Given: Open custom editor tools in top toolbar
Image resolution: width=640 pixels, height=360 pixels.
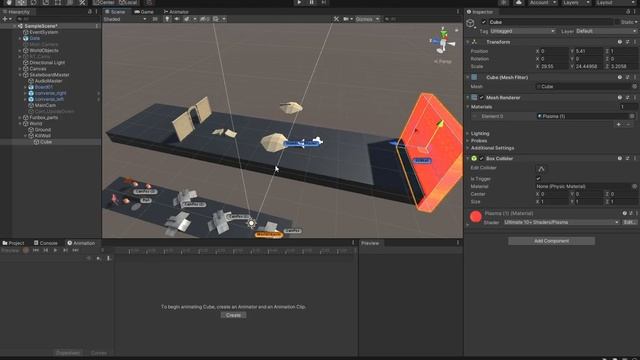Looking at the screenshot, I should click(x=82, y=2).
